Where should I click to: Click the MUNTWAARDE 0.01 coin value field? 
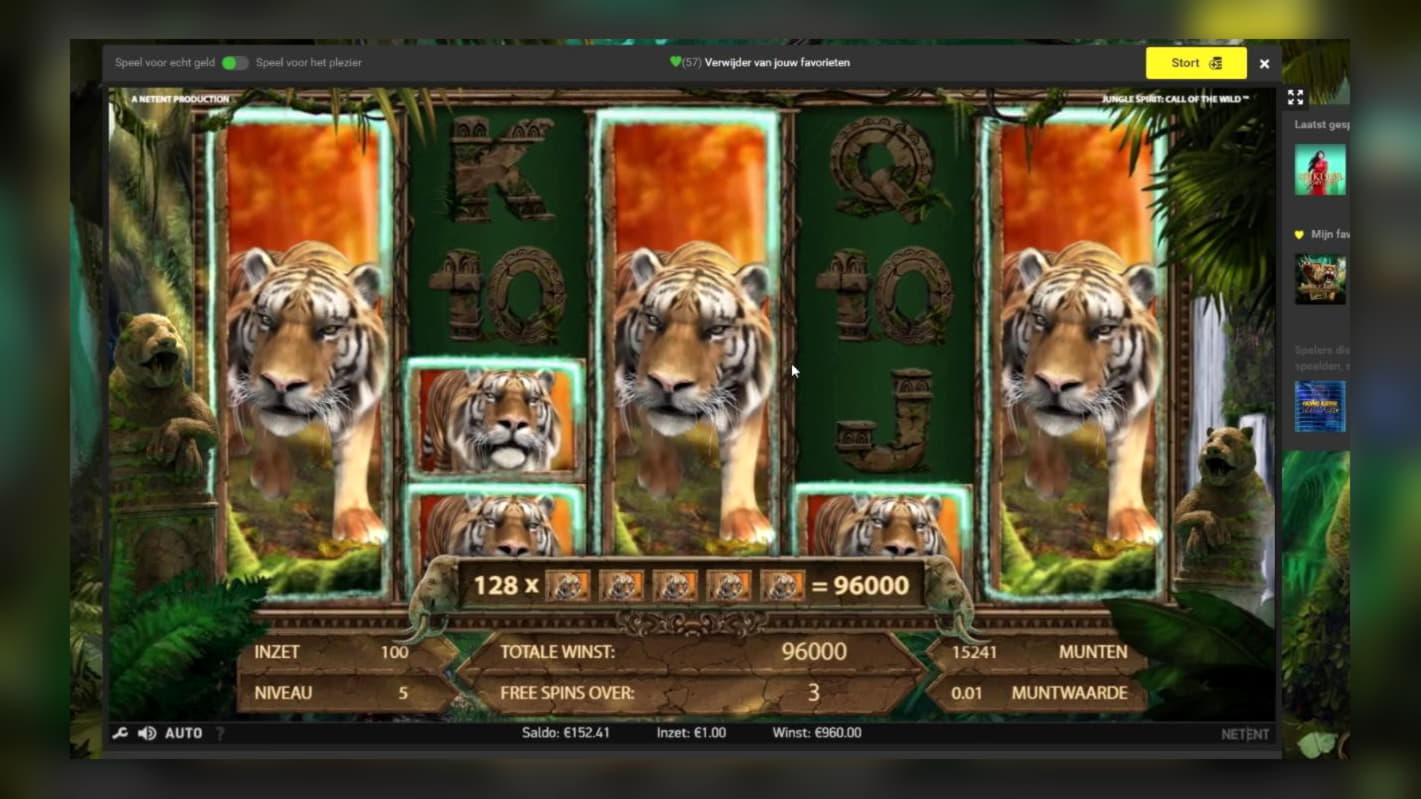click(1038, 693)
